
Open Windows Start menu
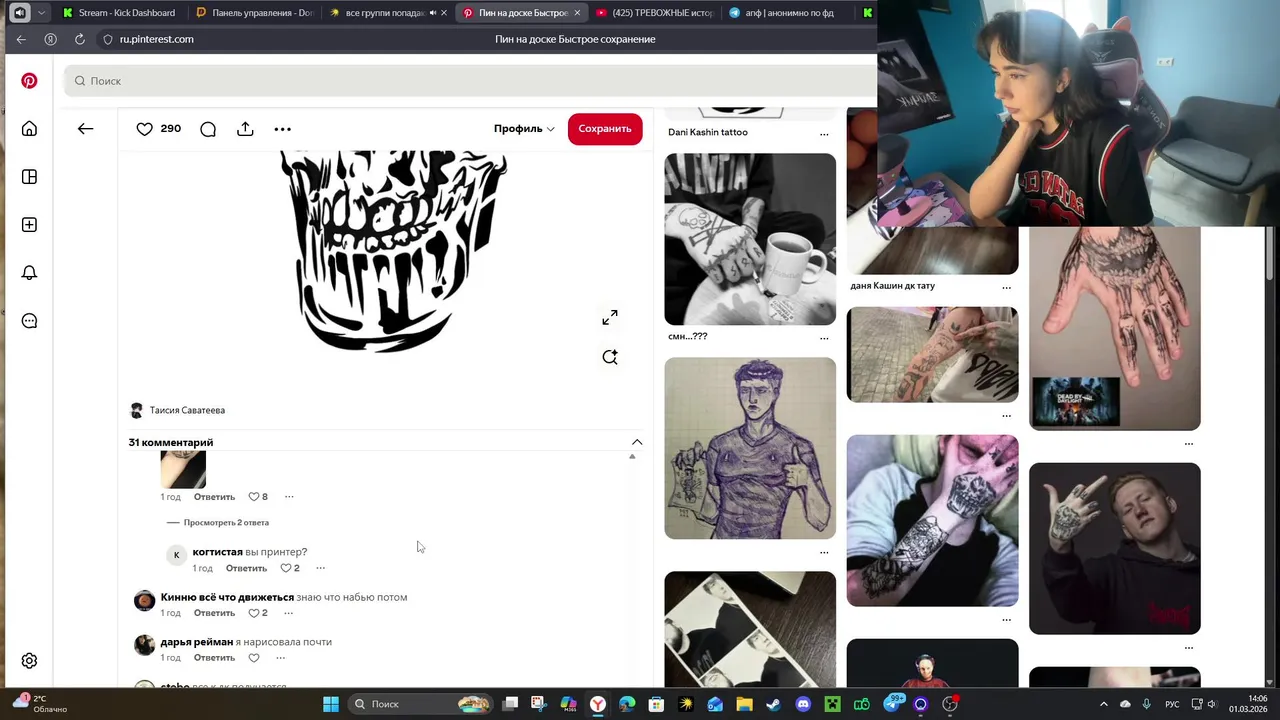click(331, 704)
